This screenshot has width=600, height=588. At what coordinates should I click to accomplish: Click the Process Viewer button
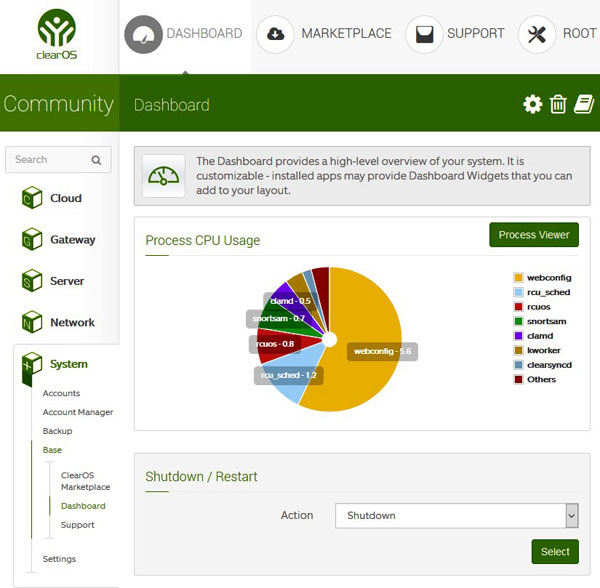[x=534, y=235]
